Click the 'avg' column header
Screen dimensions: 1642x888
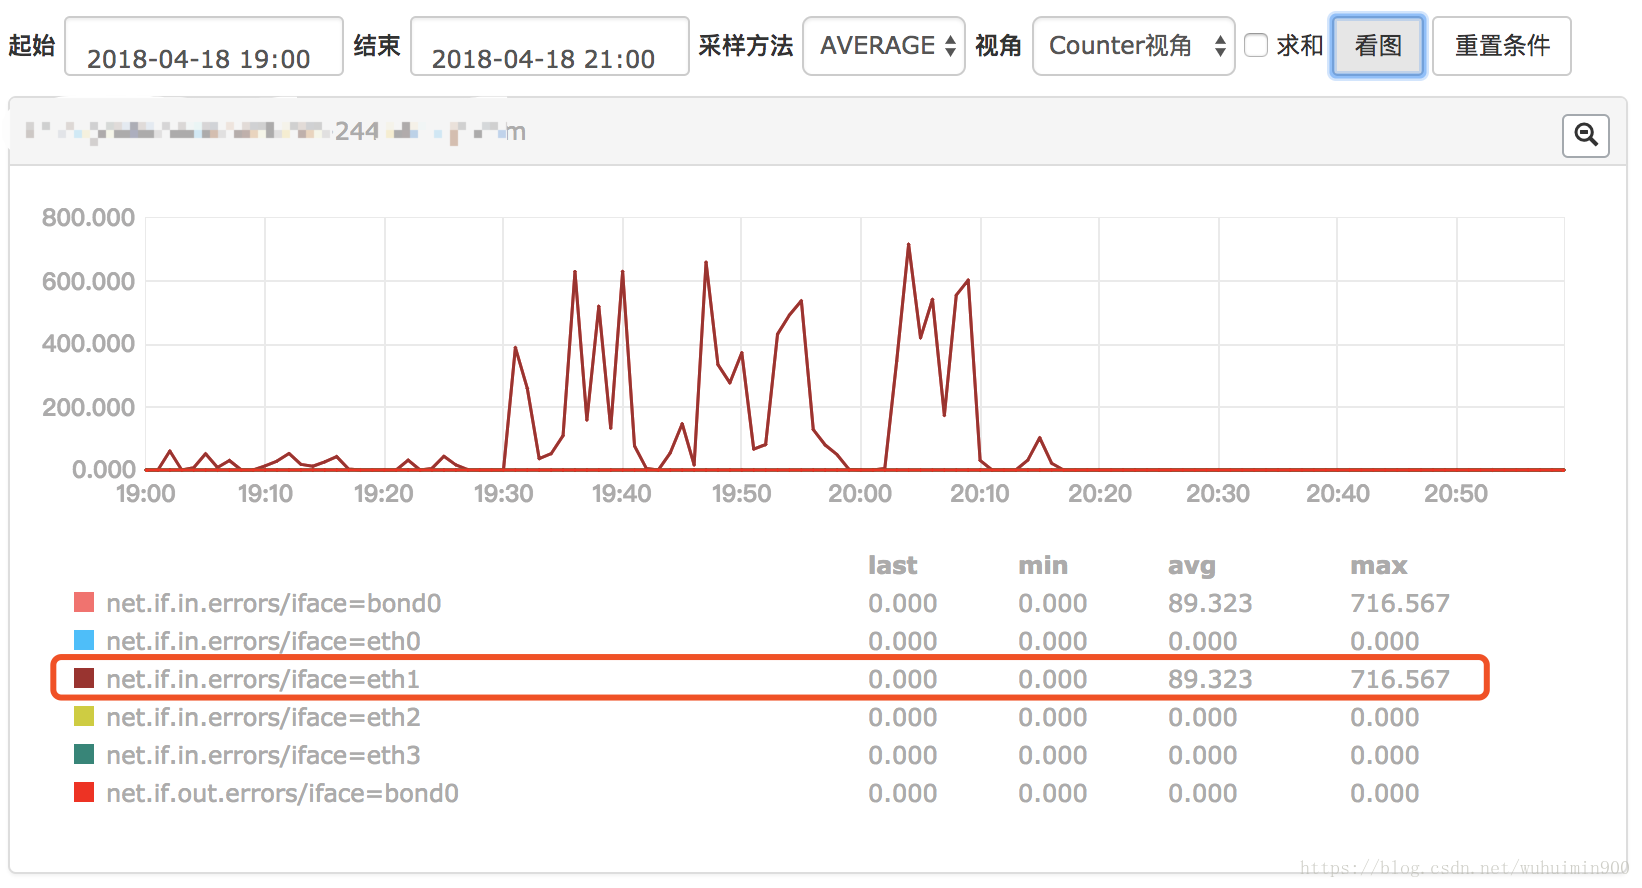pyautogui.click(x=1192, y=566)
